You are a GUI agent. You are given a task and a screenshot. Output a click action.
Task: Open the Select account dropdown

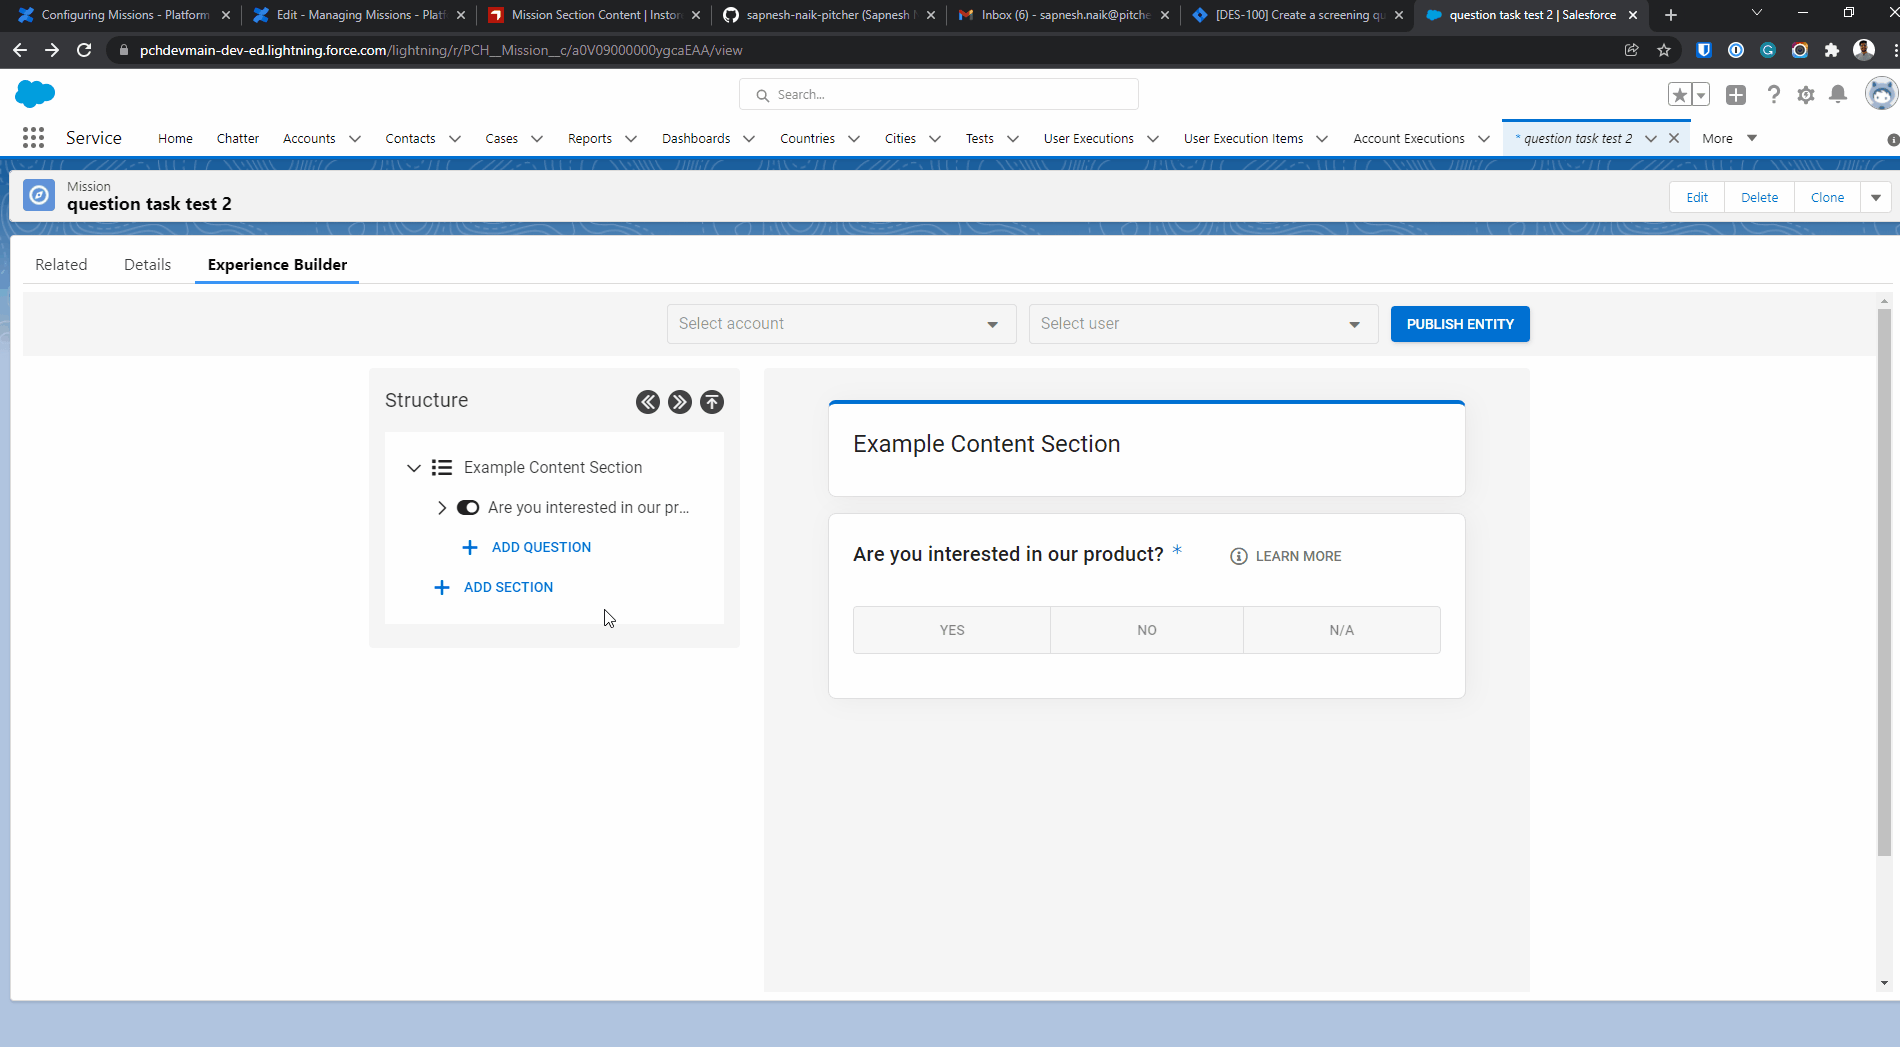[x=840, y=324]
